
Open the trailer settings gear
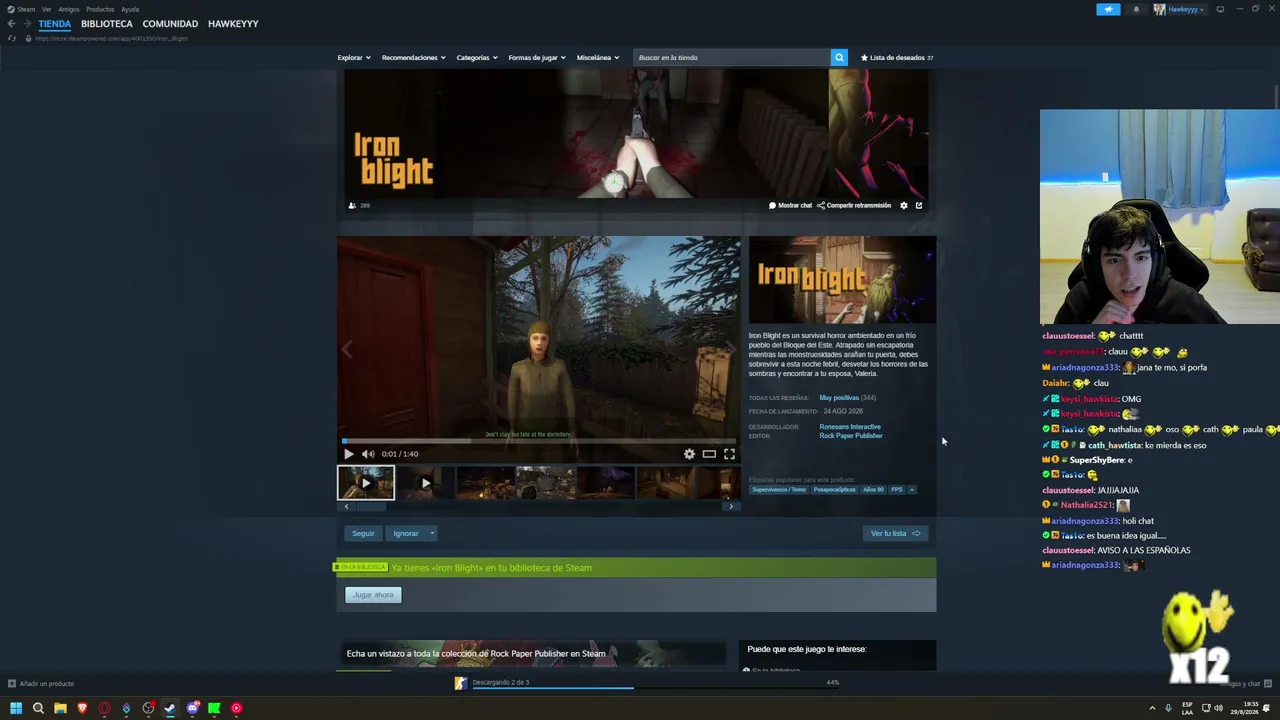pos(689,454)
